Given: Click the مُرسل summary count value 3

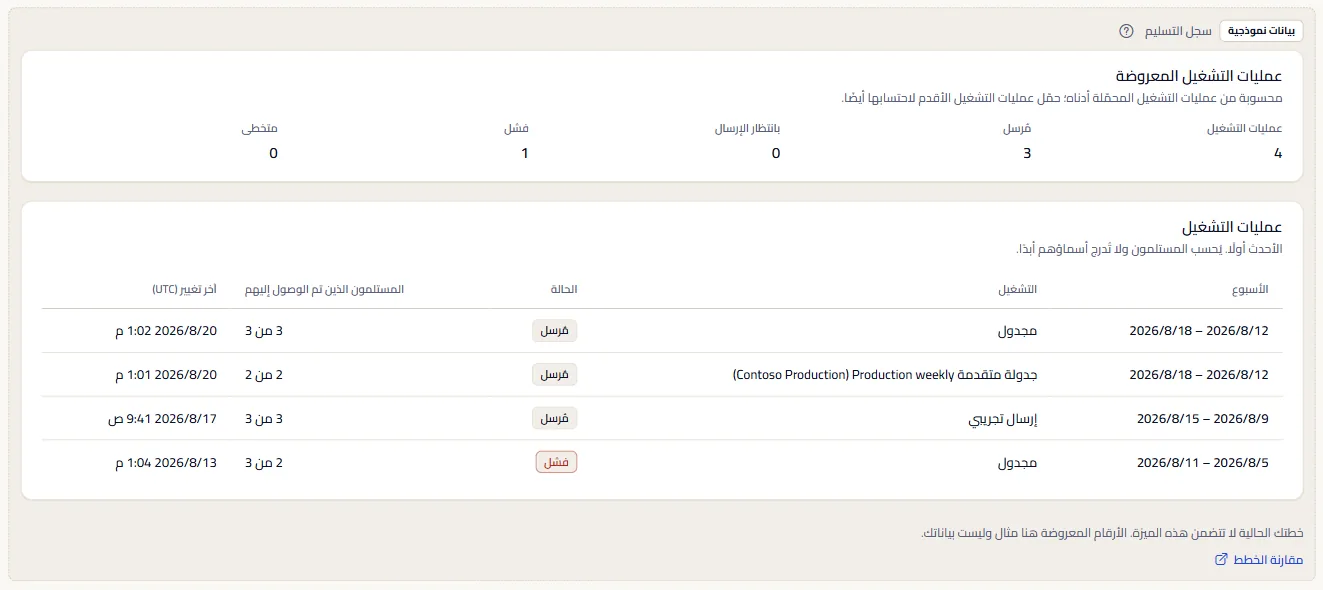Looking at the screenshot, I should [x=1027, y=153].
